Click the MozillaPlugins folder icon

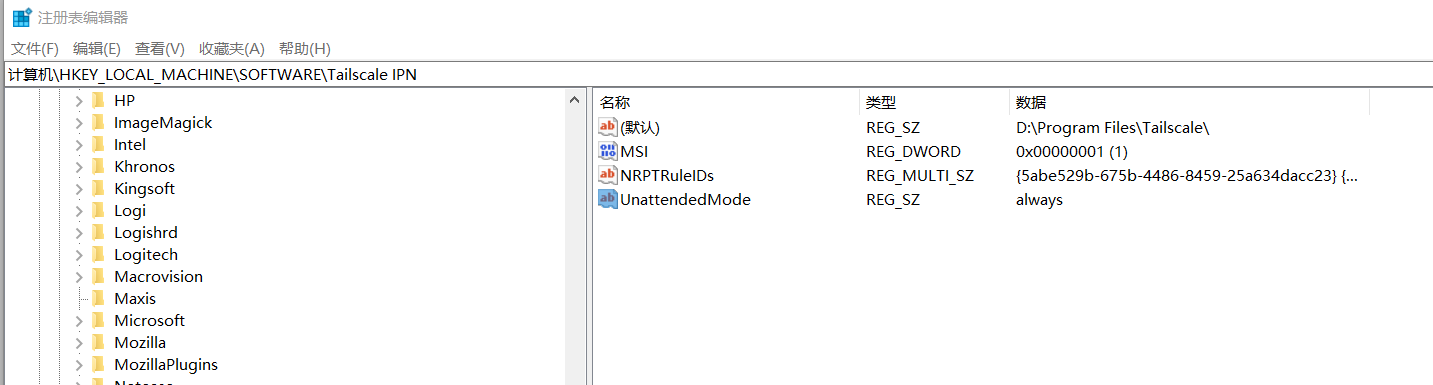click(98, 364)
